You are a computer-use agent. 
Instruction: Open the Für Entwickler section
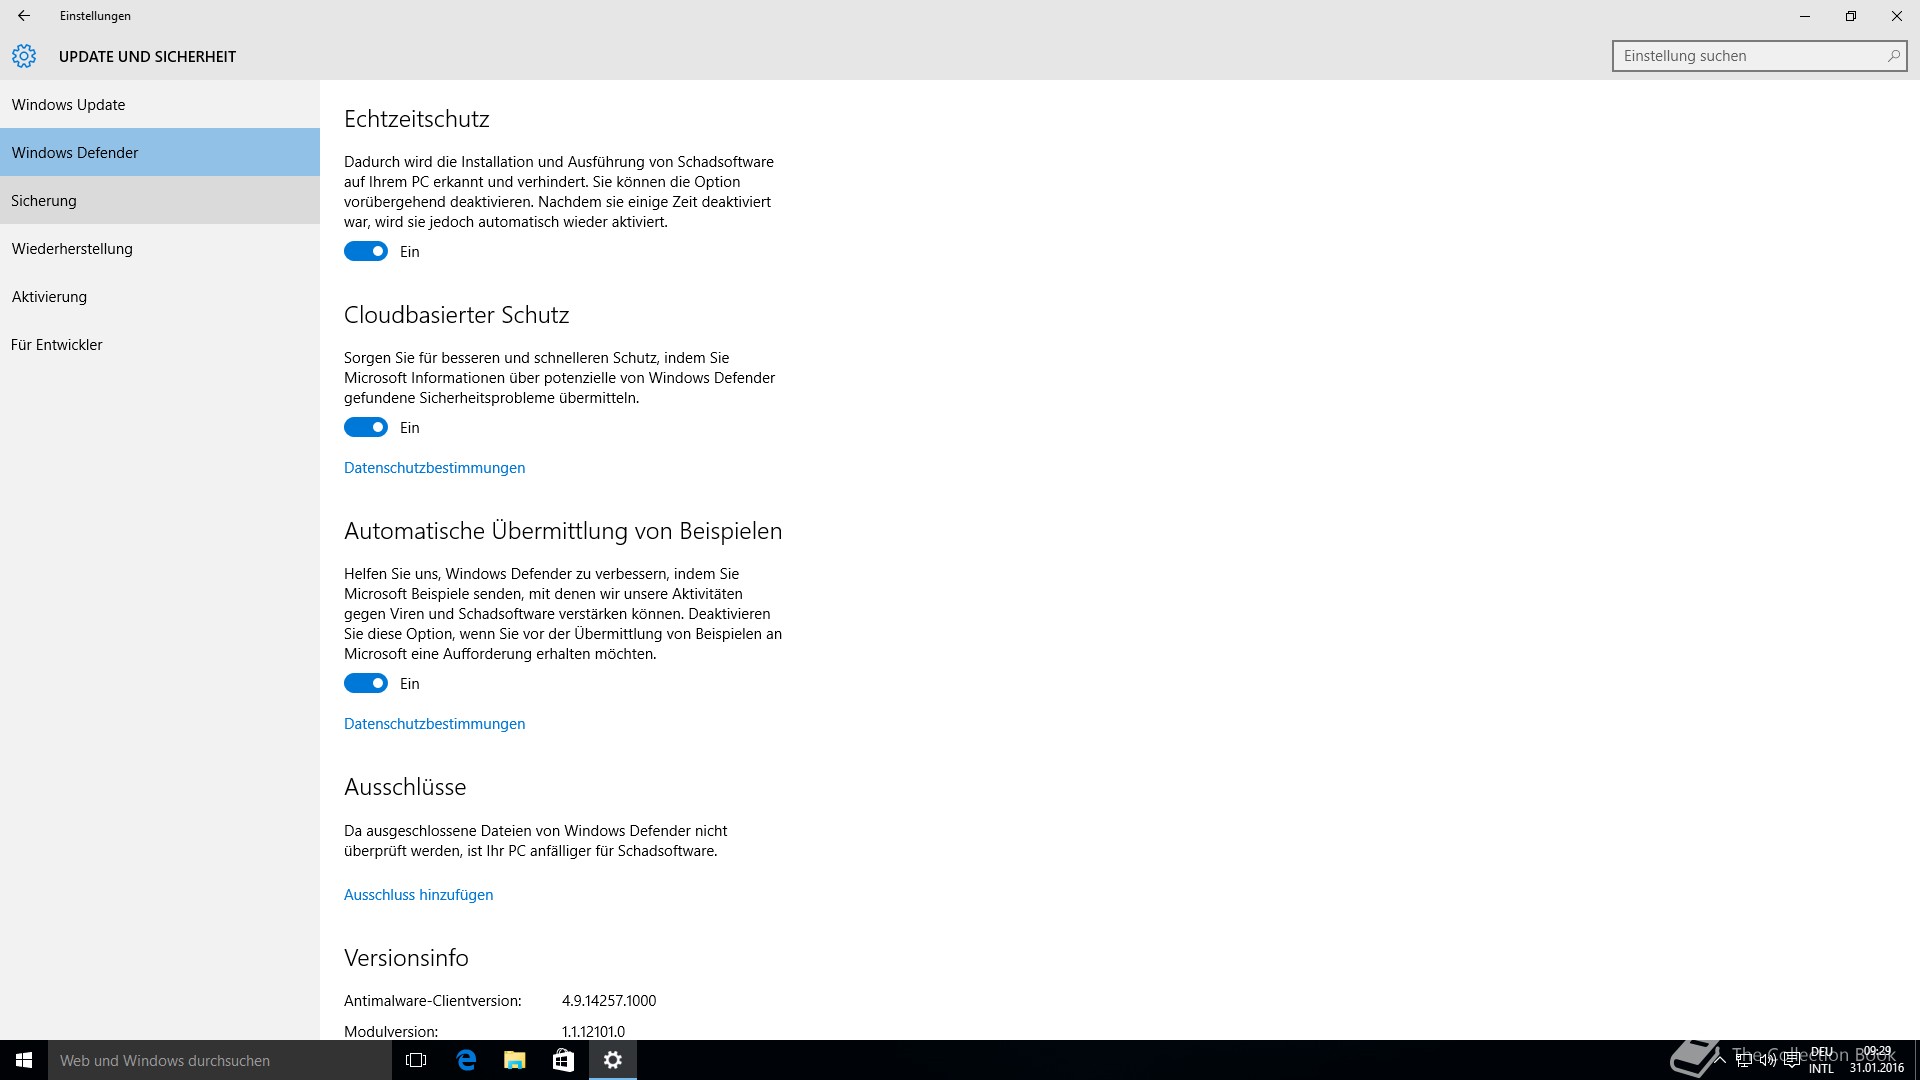[160, 344]
